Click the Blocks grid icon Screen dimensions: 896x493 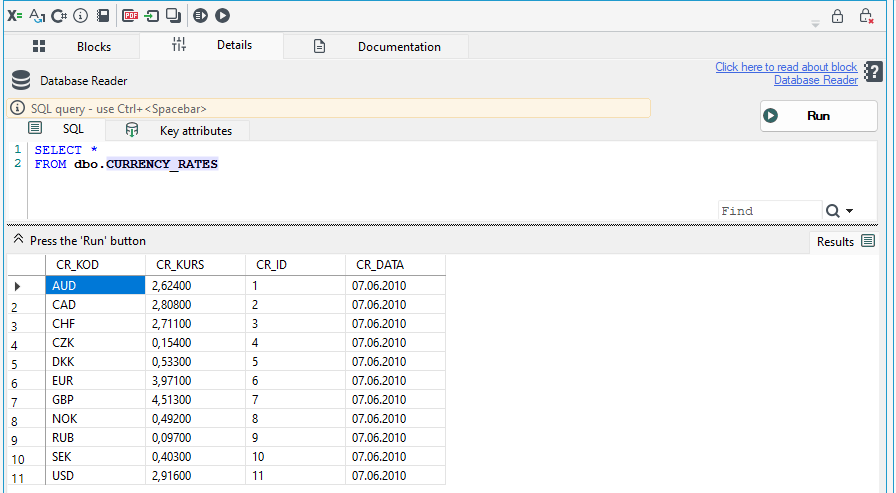[x=39, y=46]
